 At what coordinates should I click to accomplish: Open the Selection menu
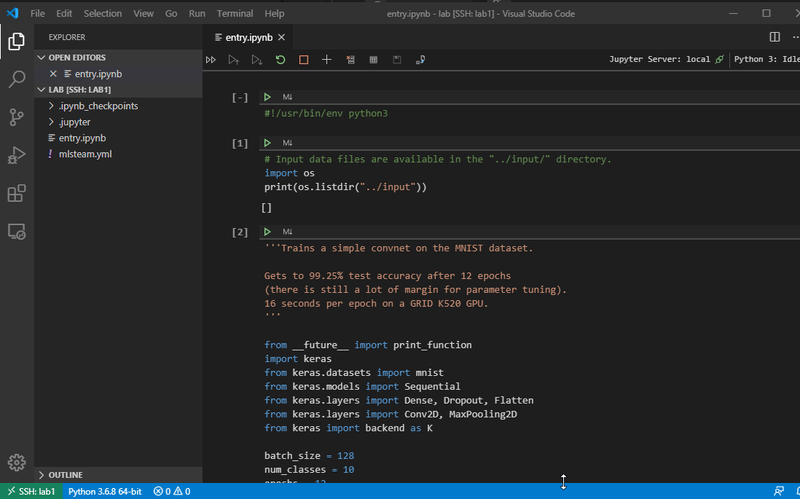(x=103, y=14)
